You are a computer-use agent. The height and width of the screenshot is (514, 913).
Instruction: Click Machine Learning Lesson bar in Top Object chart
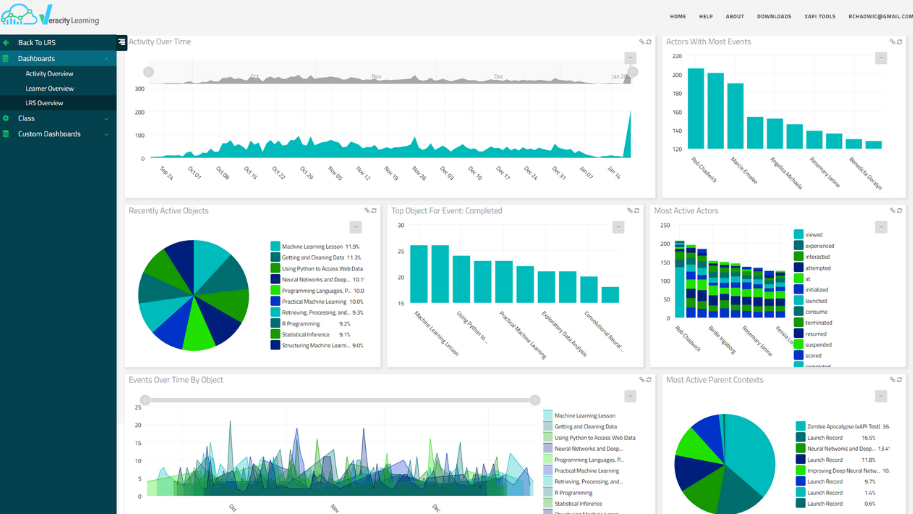tap(419, 274)
